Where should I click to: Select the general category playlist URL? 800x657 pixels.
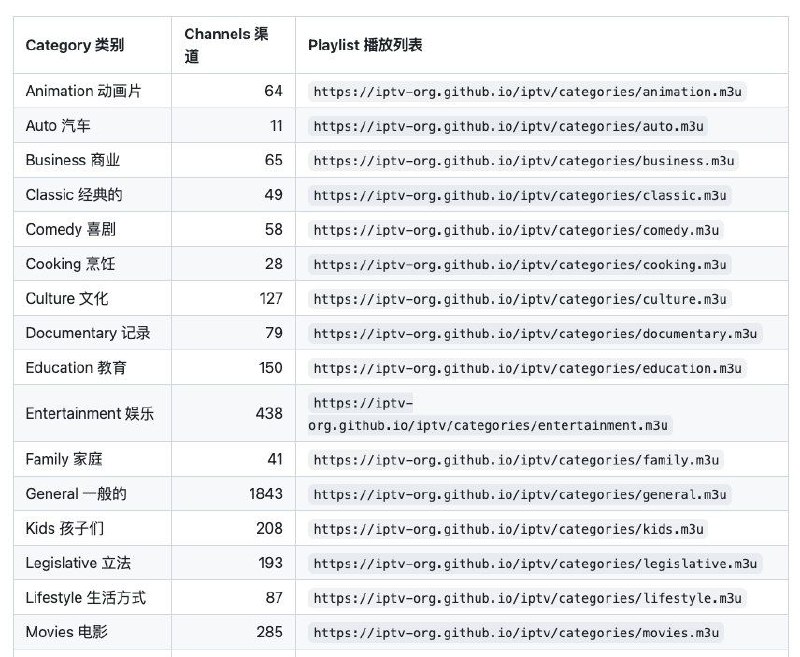(x=522, y=493)
